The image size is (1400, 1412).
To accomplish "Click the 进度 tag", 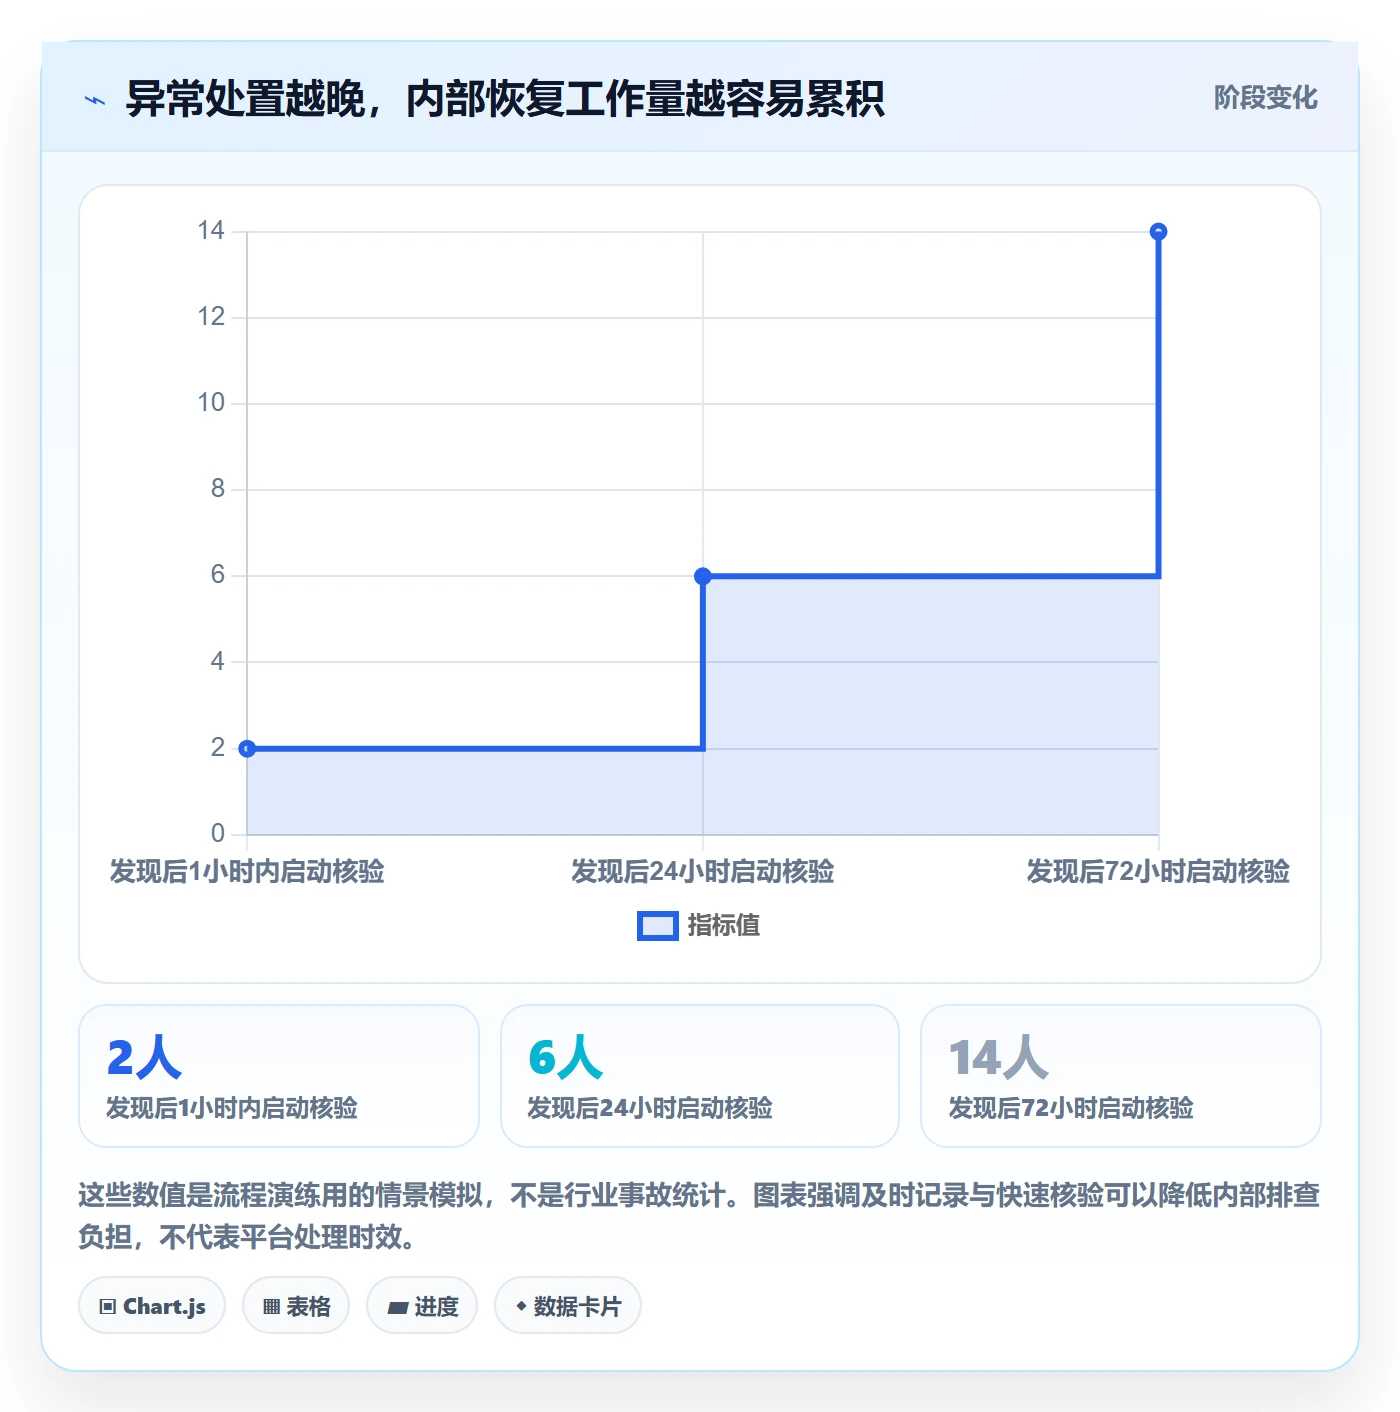I will coord(422,1305).
